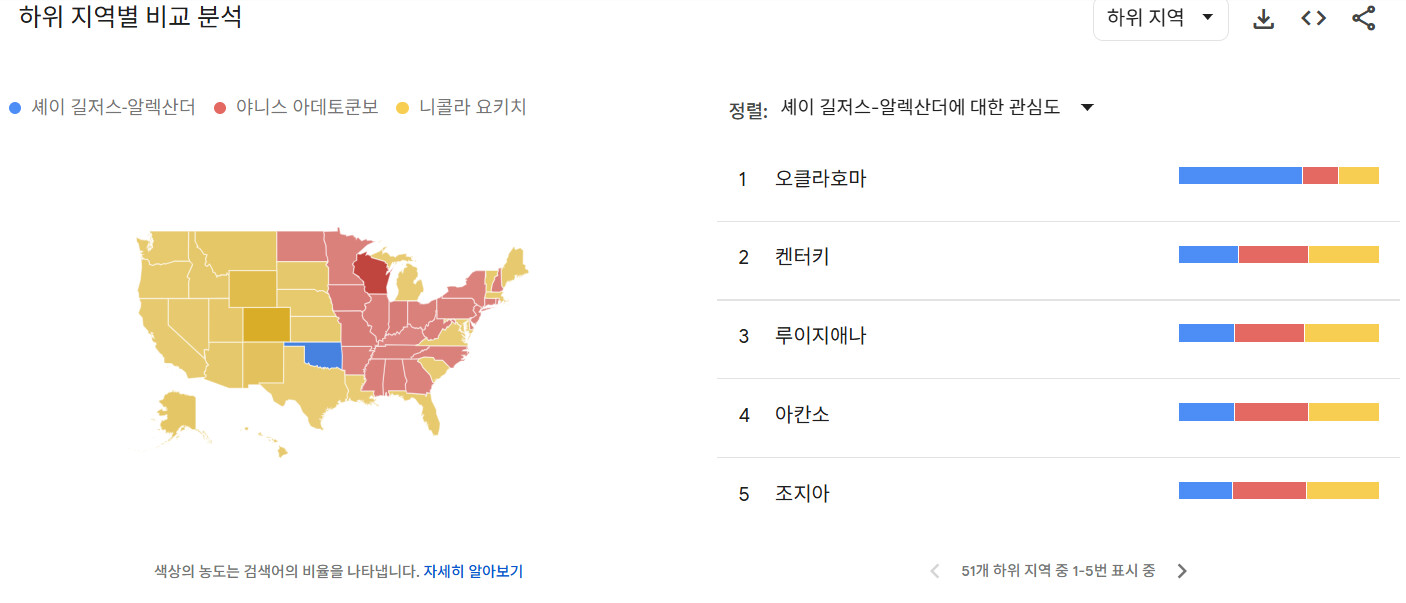1406x603 pixels.
Task: Select 켄터키 in the ranking list
Action: (802, 257)
